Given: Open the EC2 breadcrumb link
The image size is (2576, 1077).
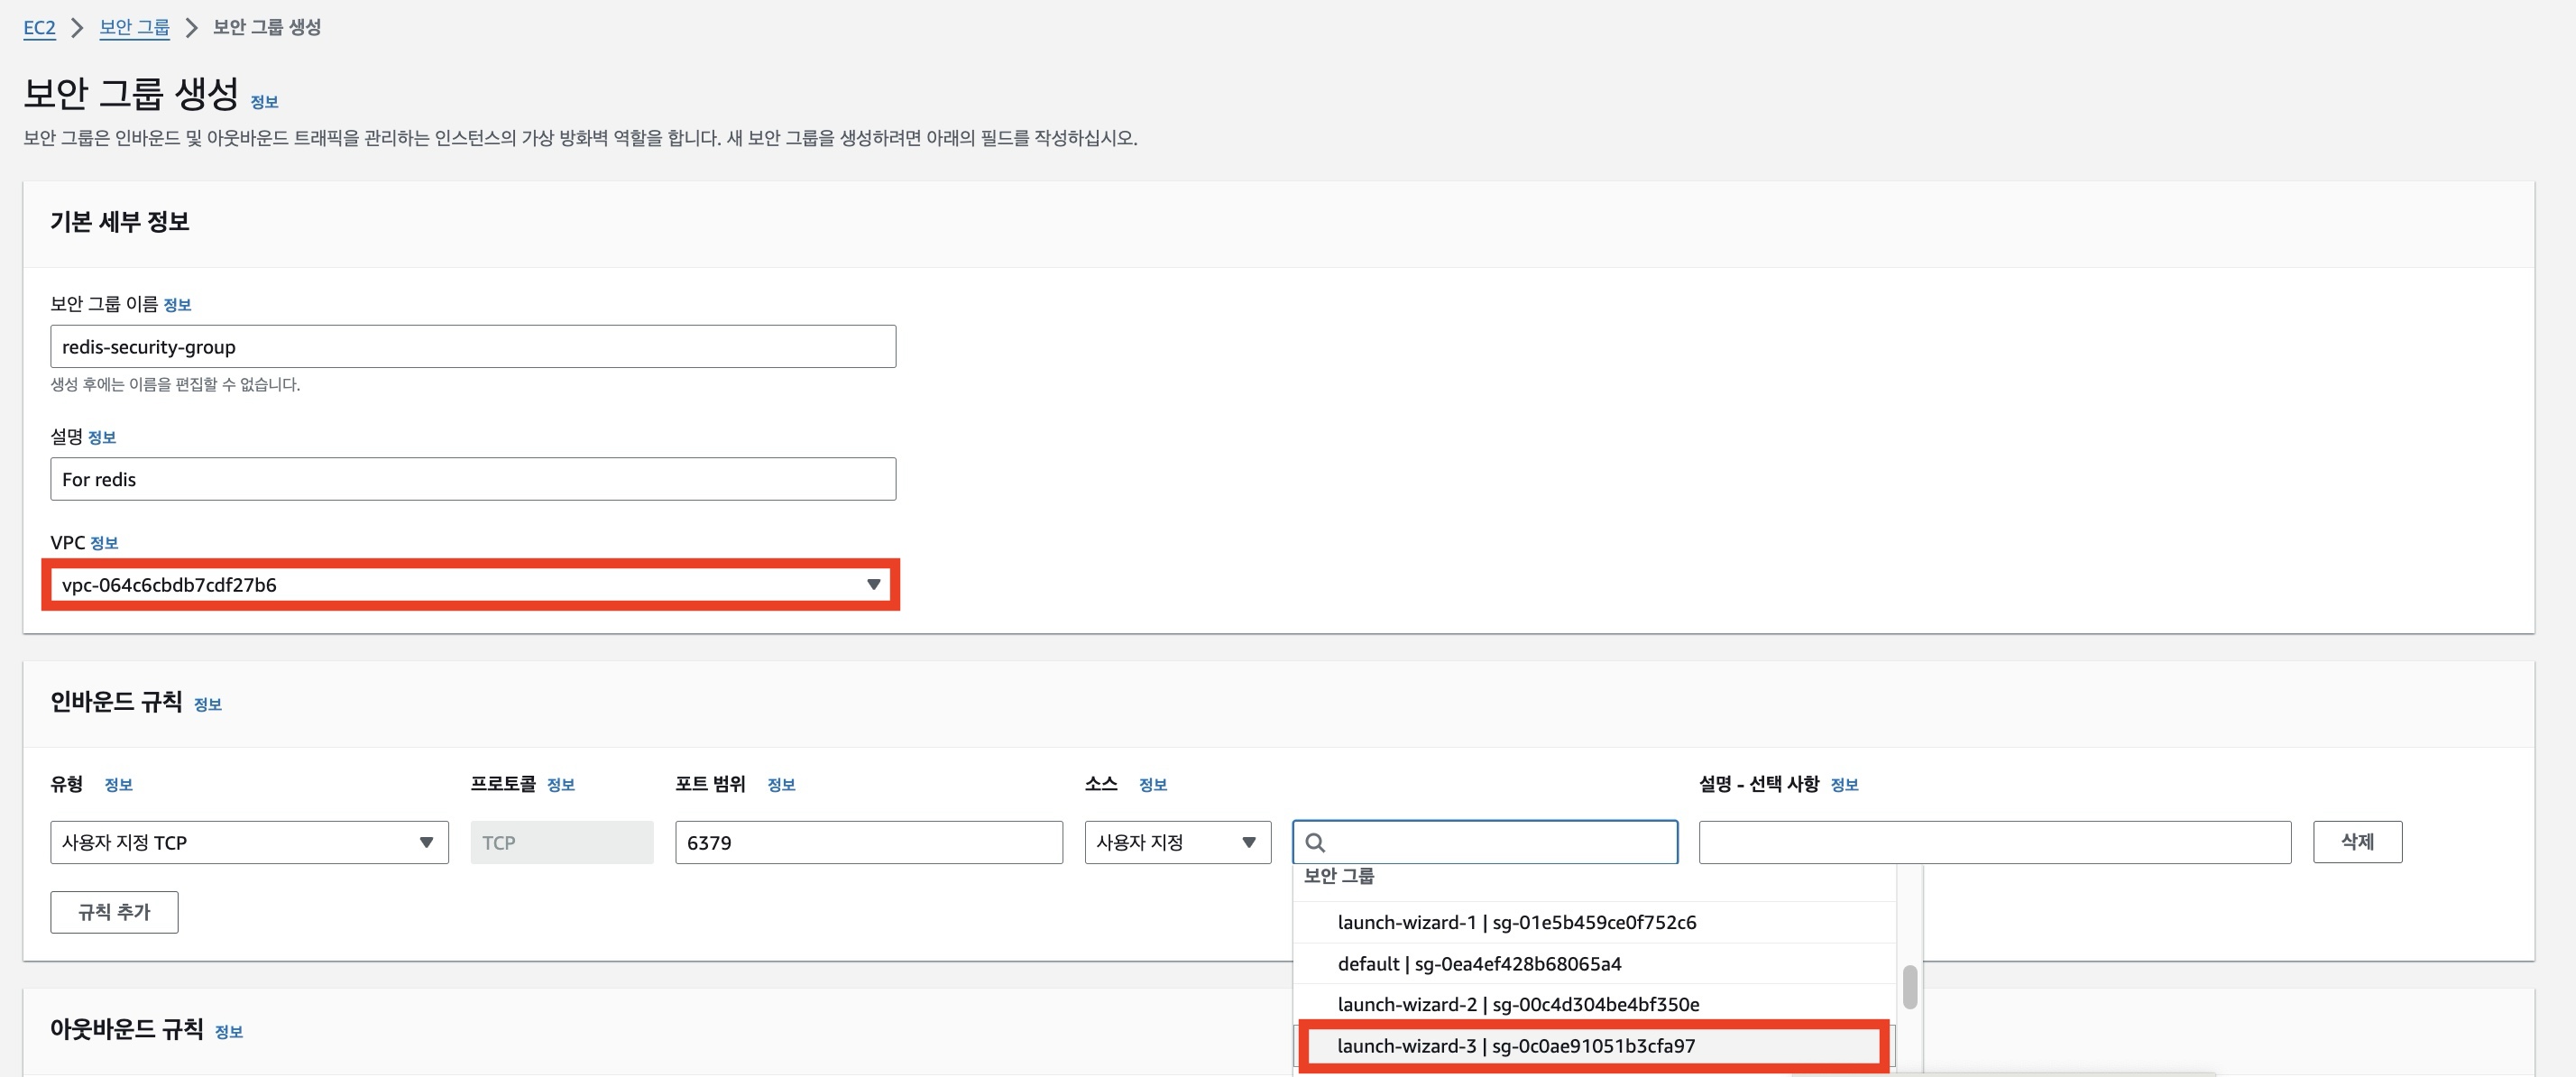Looking at the screenshot, I should (x=39, y=27).
